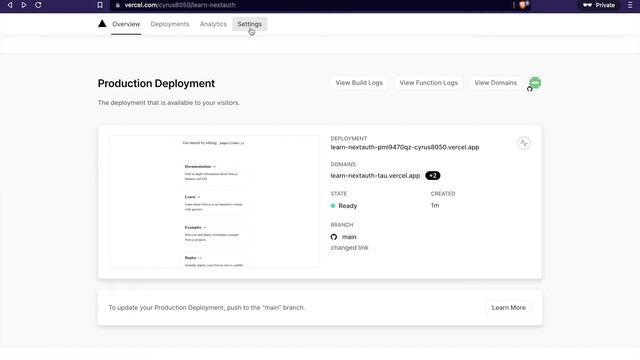Click the Private window indicator
This screenshot has height=360, width=640.
pos(599,5)
